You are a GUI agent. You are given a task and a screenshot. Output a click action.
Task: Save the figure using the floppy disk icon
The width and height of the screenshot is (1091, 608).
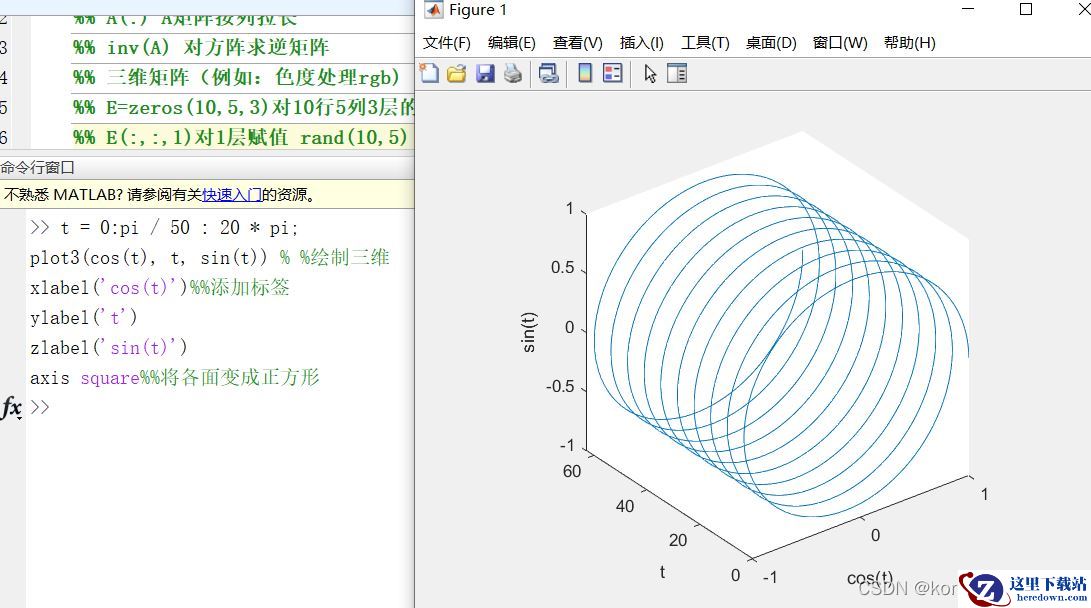pyautogui.click(x=485, y=74)
